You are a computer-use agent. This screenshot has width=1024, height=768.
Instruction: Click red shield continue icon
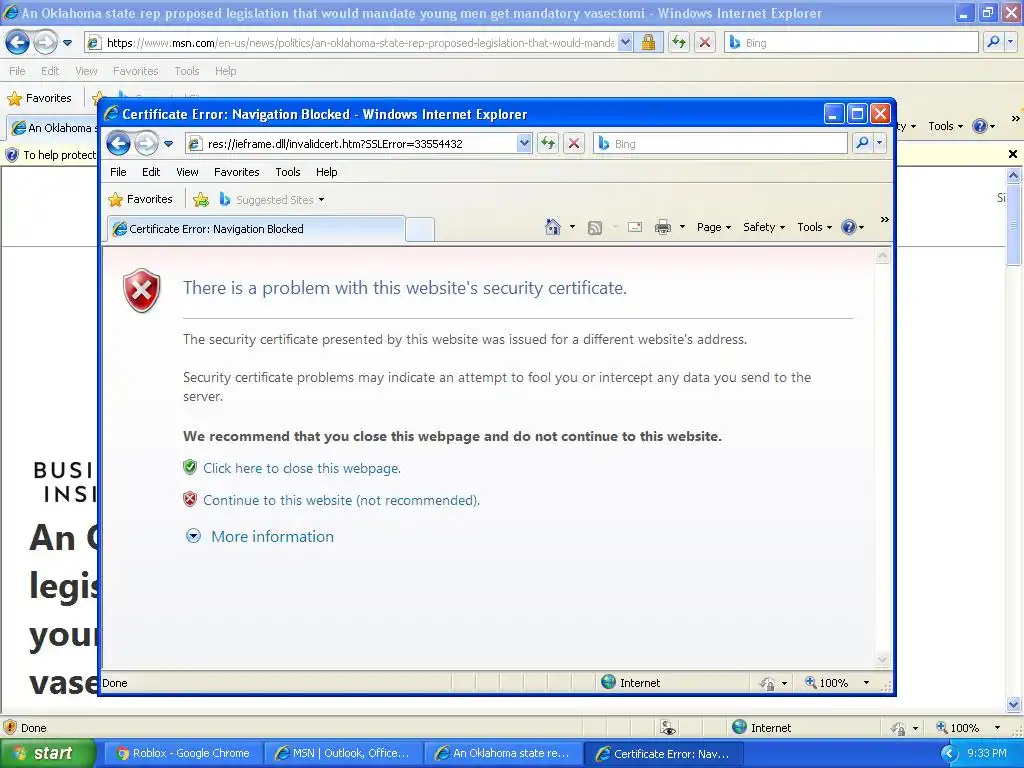[190, 500]
